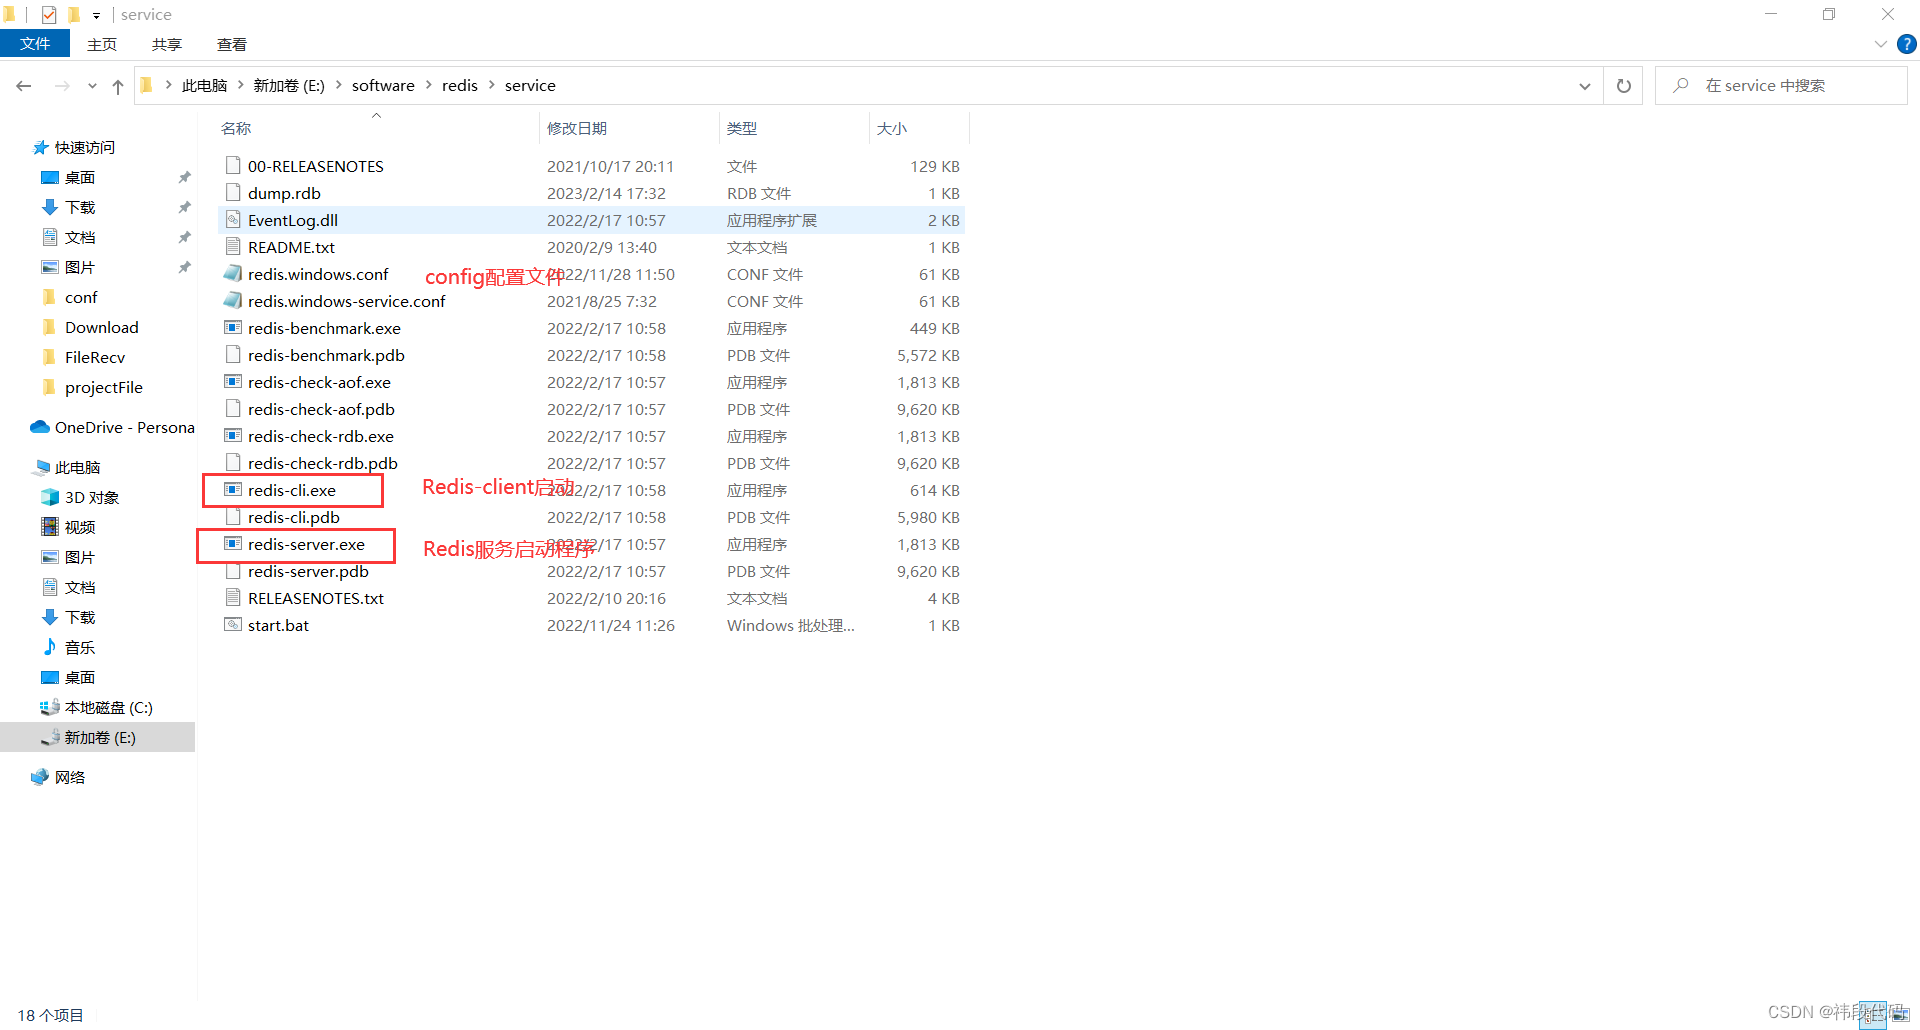Click the Back navigation arrow
Image resolution: width=1920 pixels, height=1030 pixels.
(24, 86)
